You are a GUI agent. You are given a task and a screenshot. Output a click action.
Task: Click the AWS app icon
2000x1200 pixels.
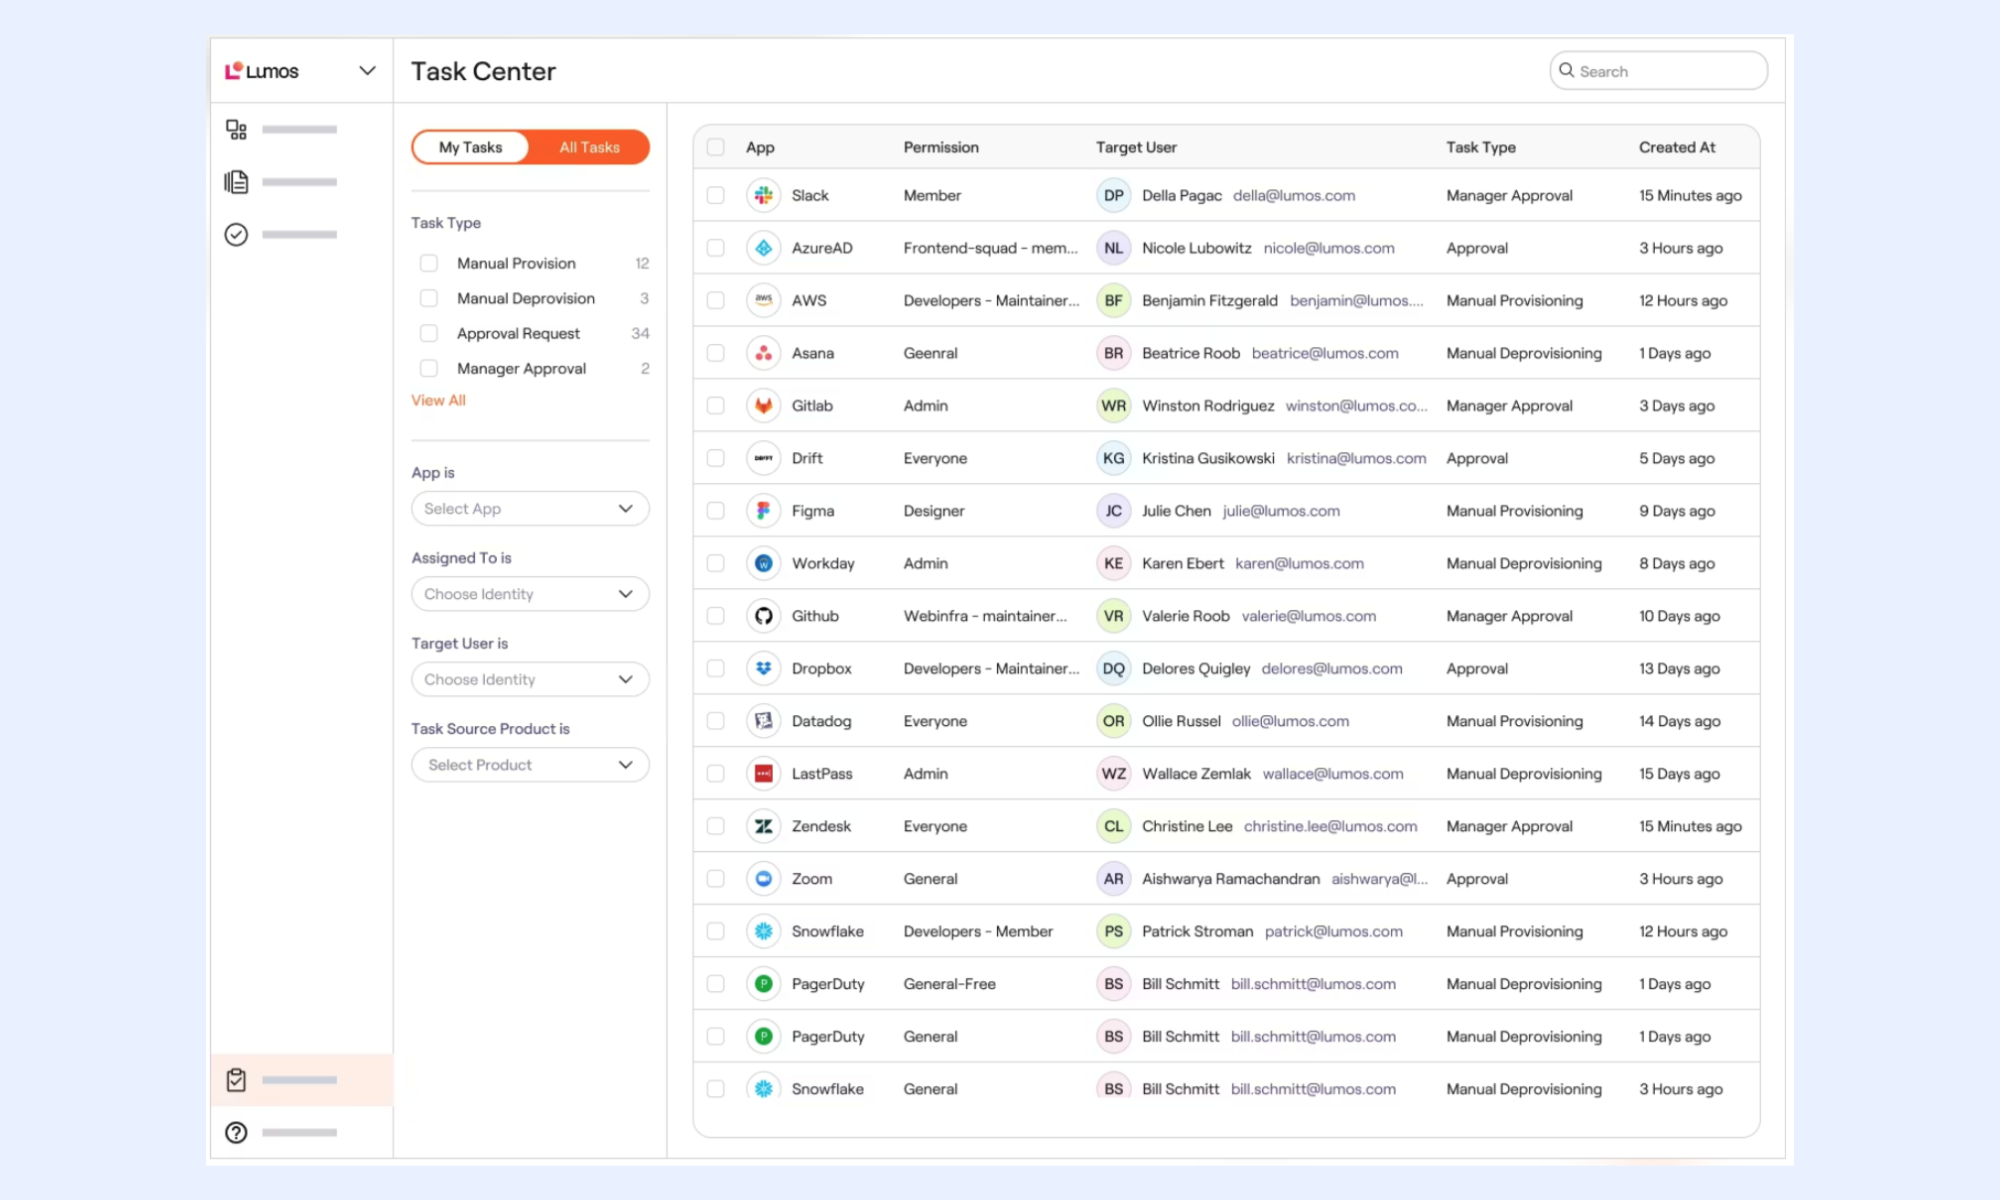click(764, 300)
